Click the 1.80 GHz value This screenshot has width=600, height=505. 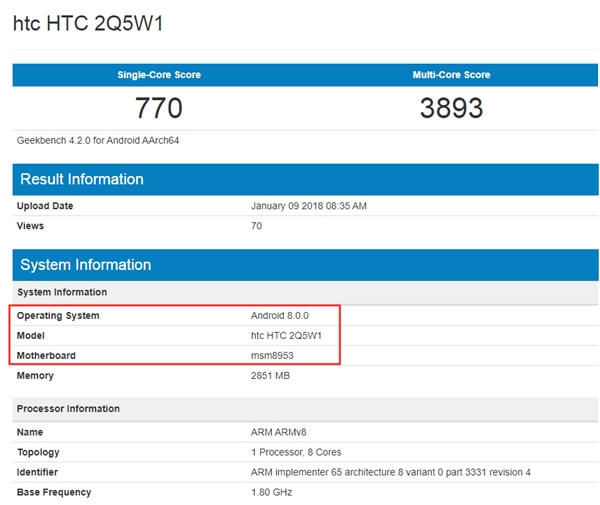tap(271, 492)
